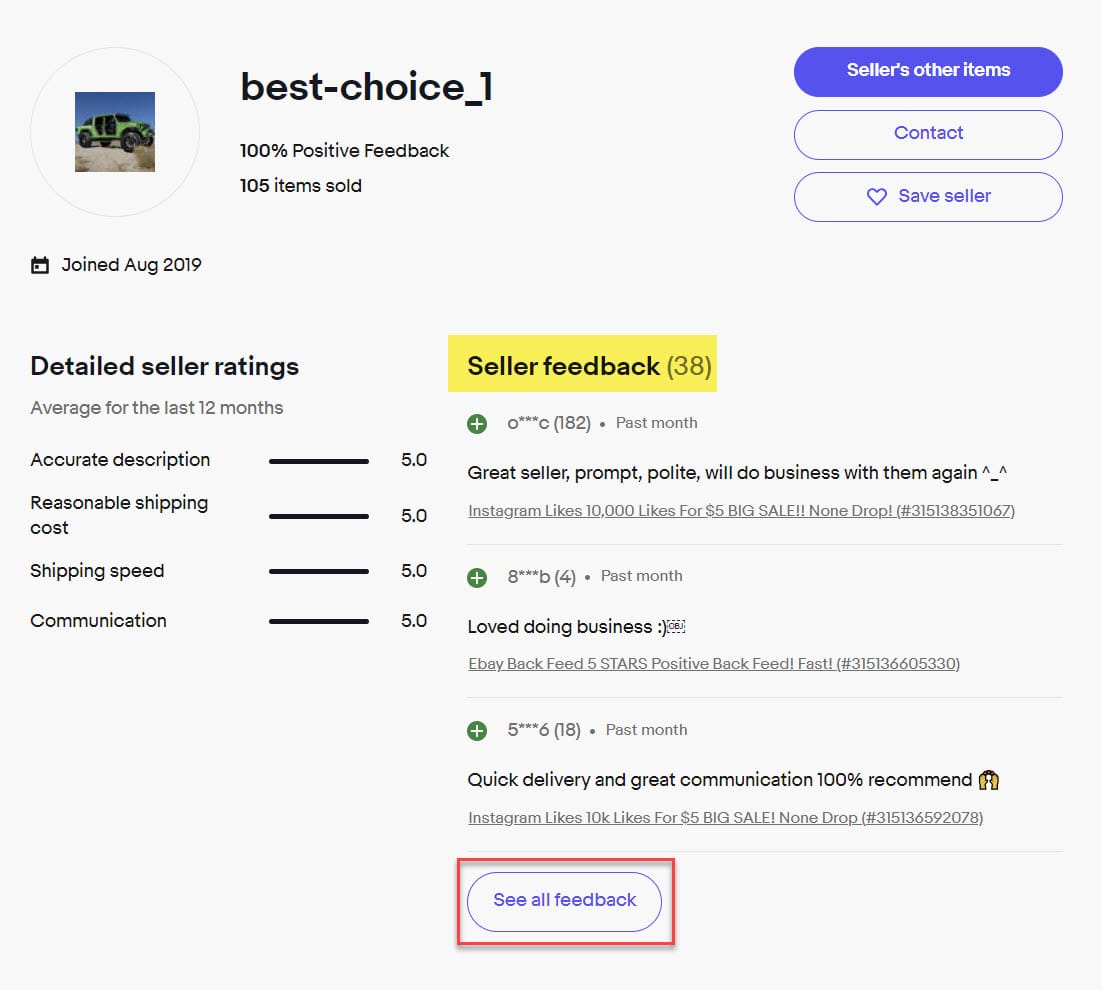
Task: Click the best-choice_1 seller name
Action: [x=366, y=88]
